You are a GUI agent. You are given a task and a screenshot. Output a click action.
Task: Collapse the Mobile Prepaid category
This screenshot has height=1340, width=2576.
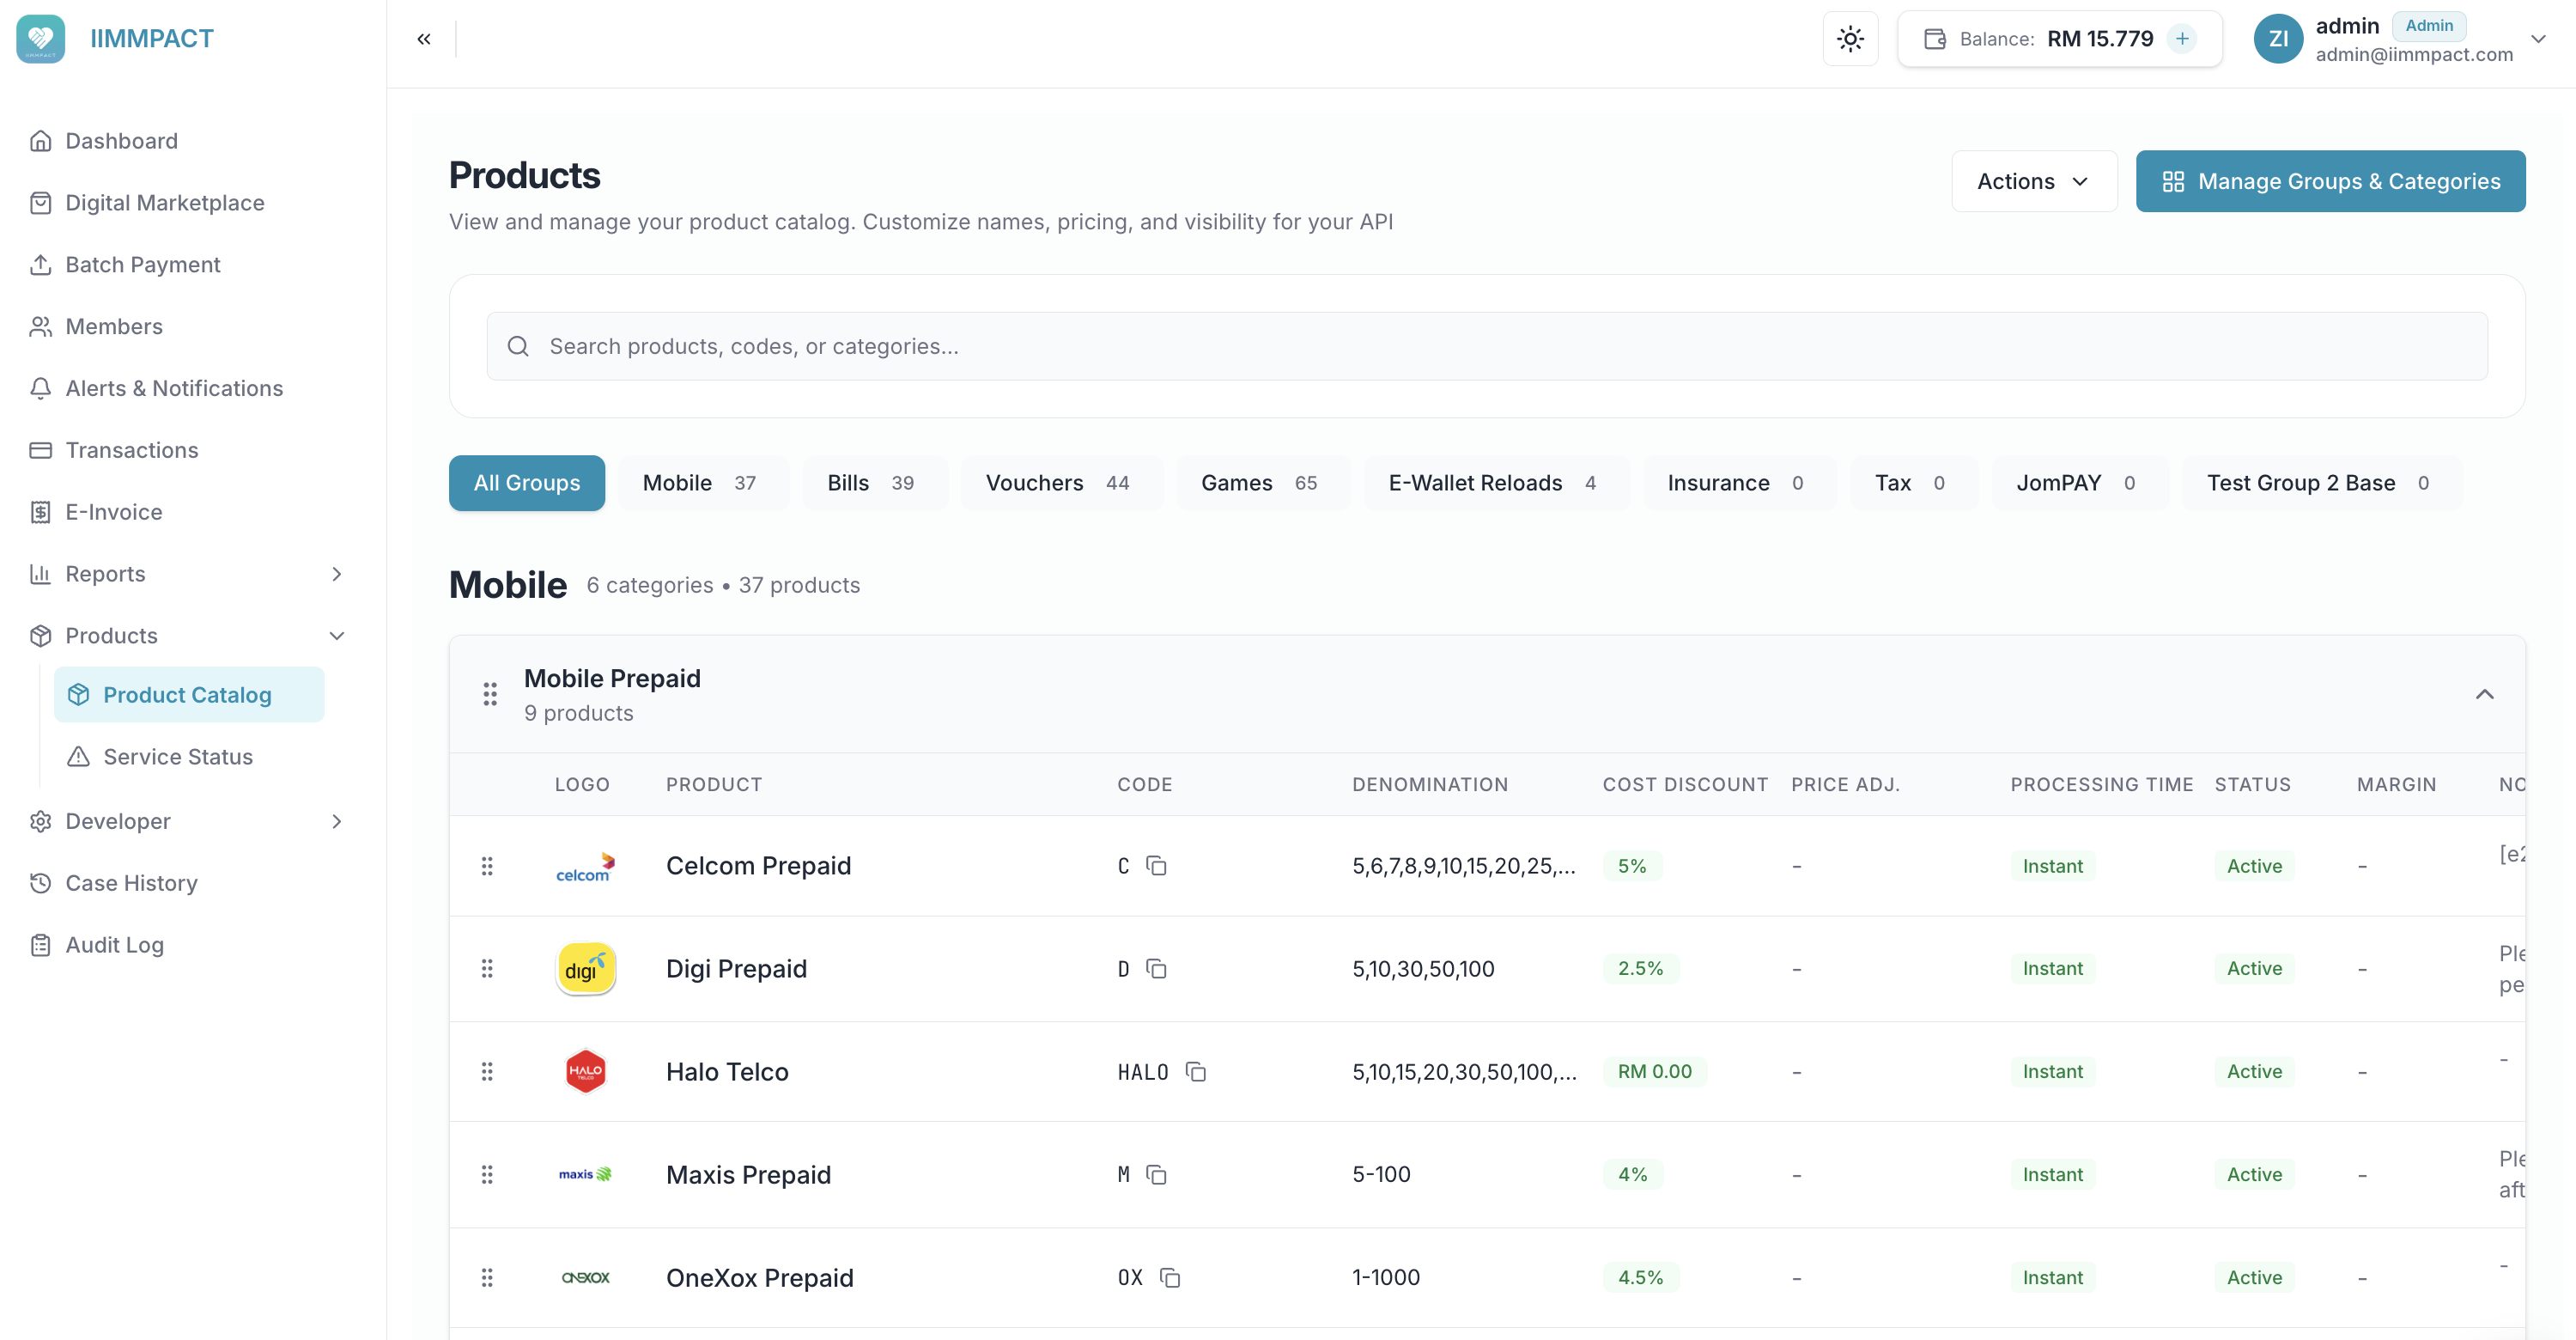point(2484,695)
